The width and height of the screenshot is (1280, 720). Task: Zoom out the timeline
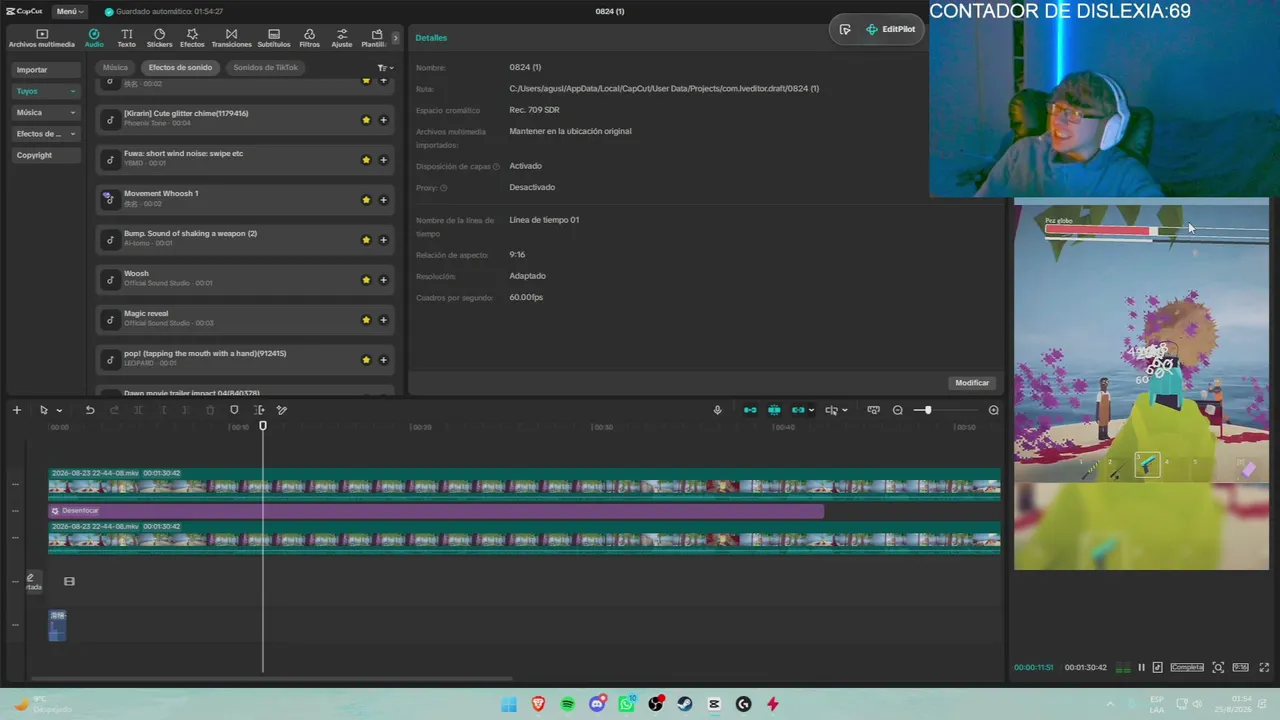(897, 410)
